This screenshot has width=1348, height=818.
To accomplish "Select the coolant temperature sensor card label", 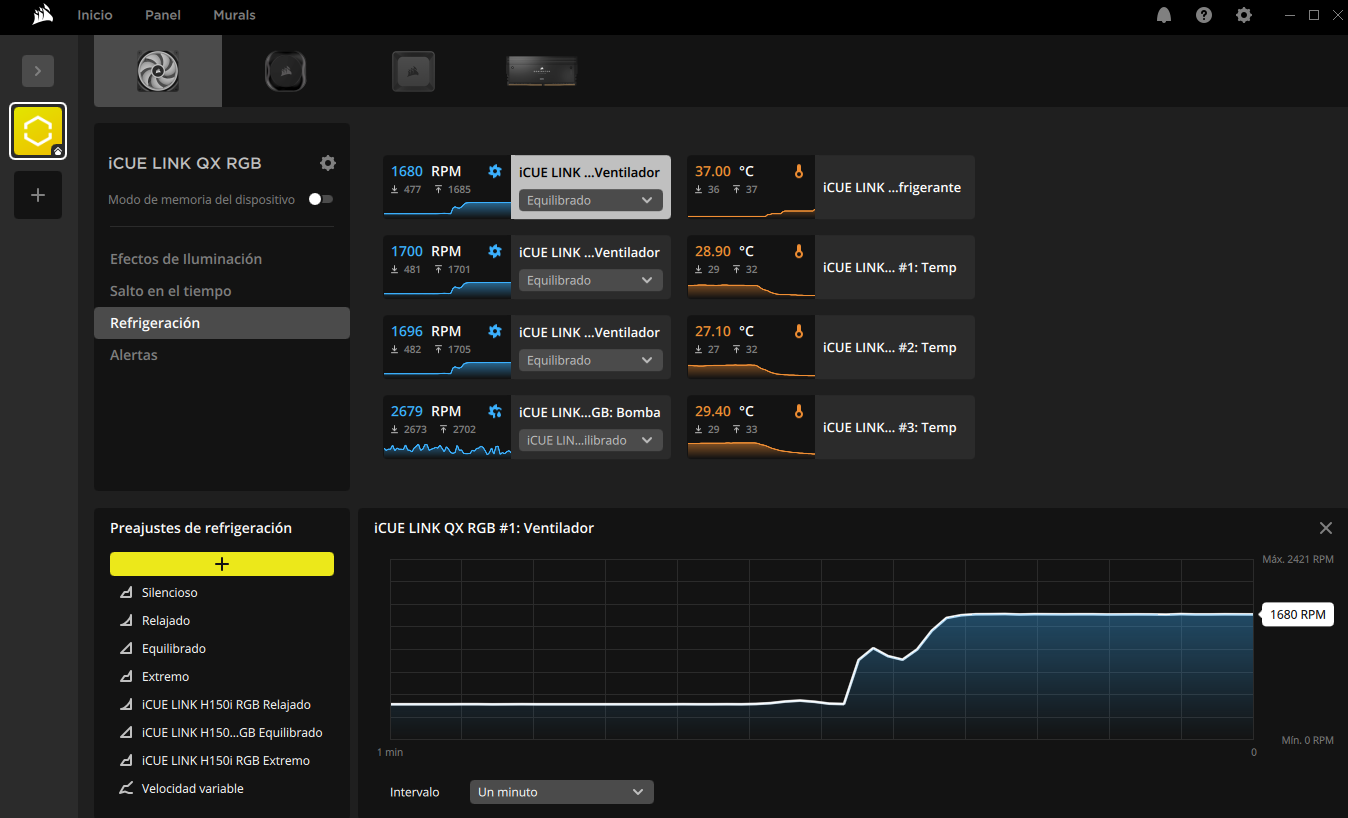I will [x=892, y=187].
